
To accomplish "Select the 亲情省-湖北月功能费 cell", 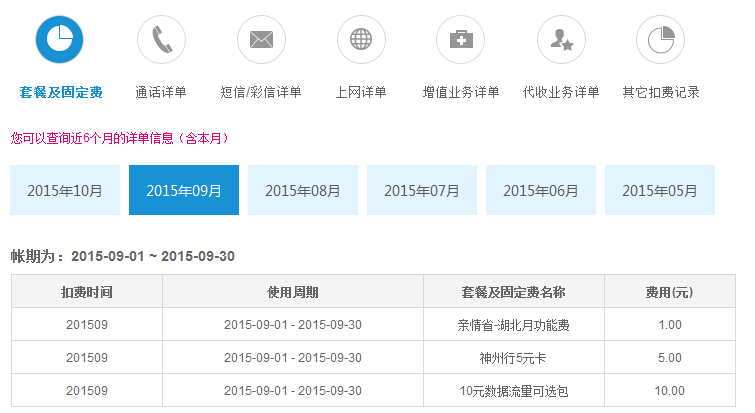I will tap(514, 325).
